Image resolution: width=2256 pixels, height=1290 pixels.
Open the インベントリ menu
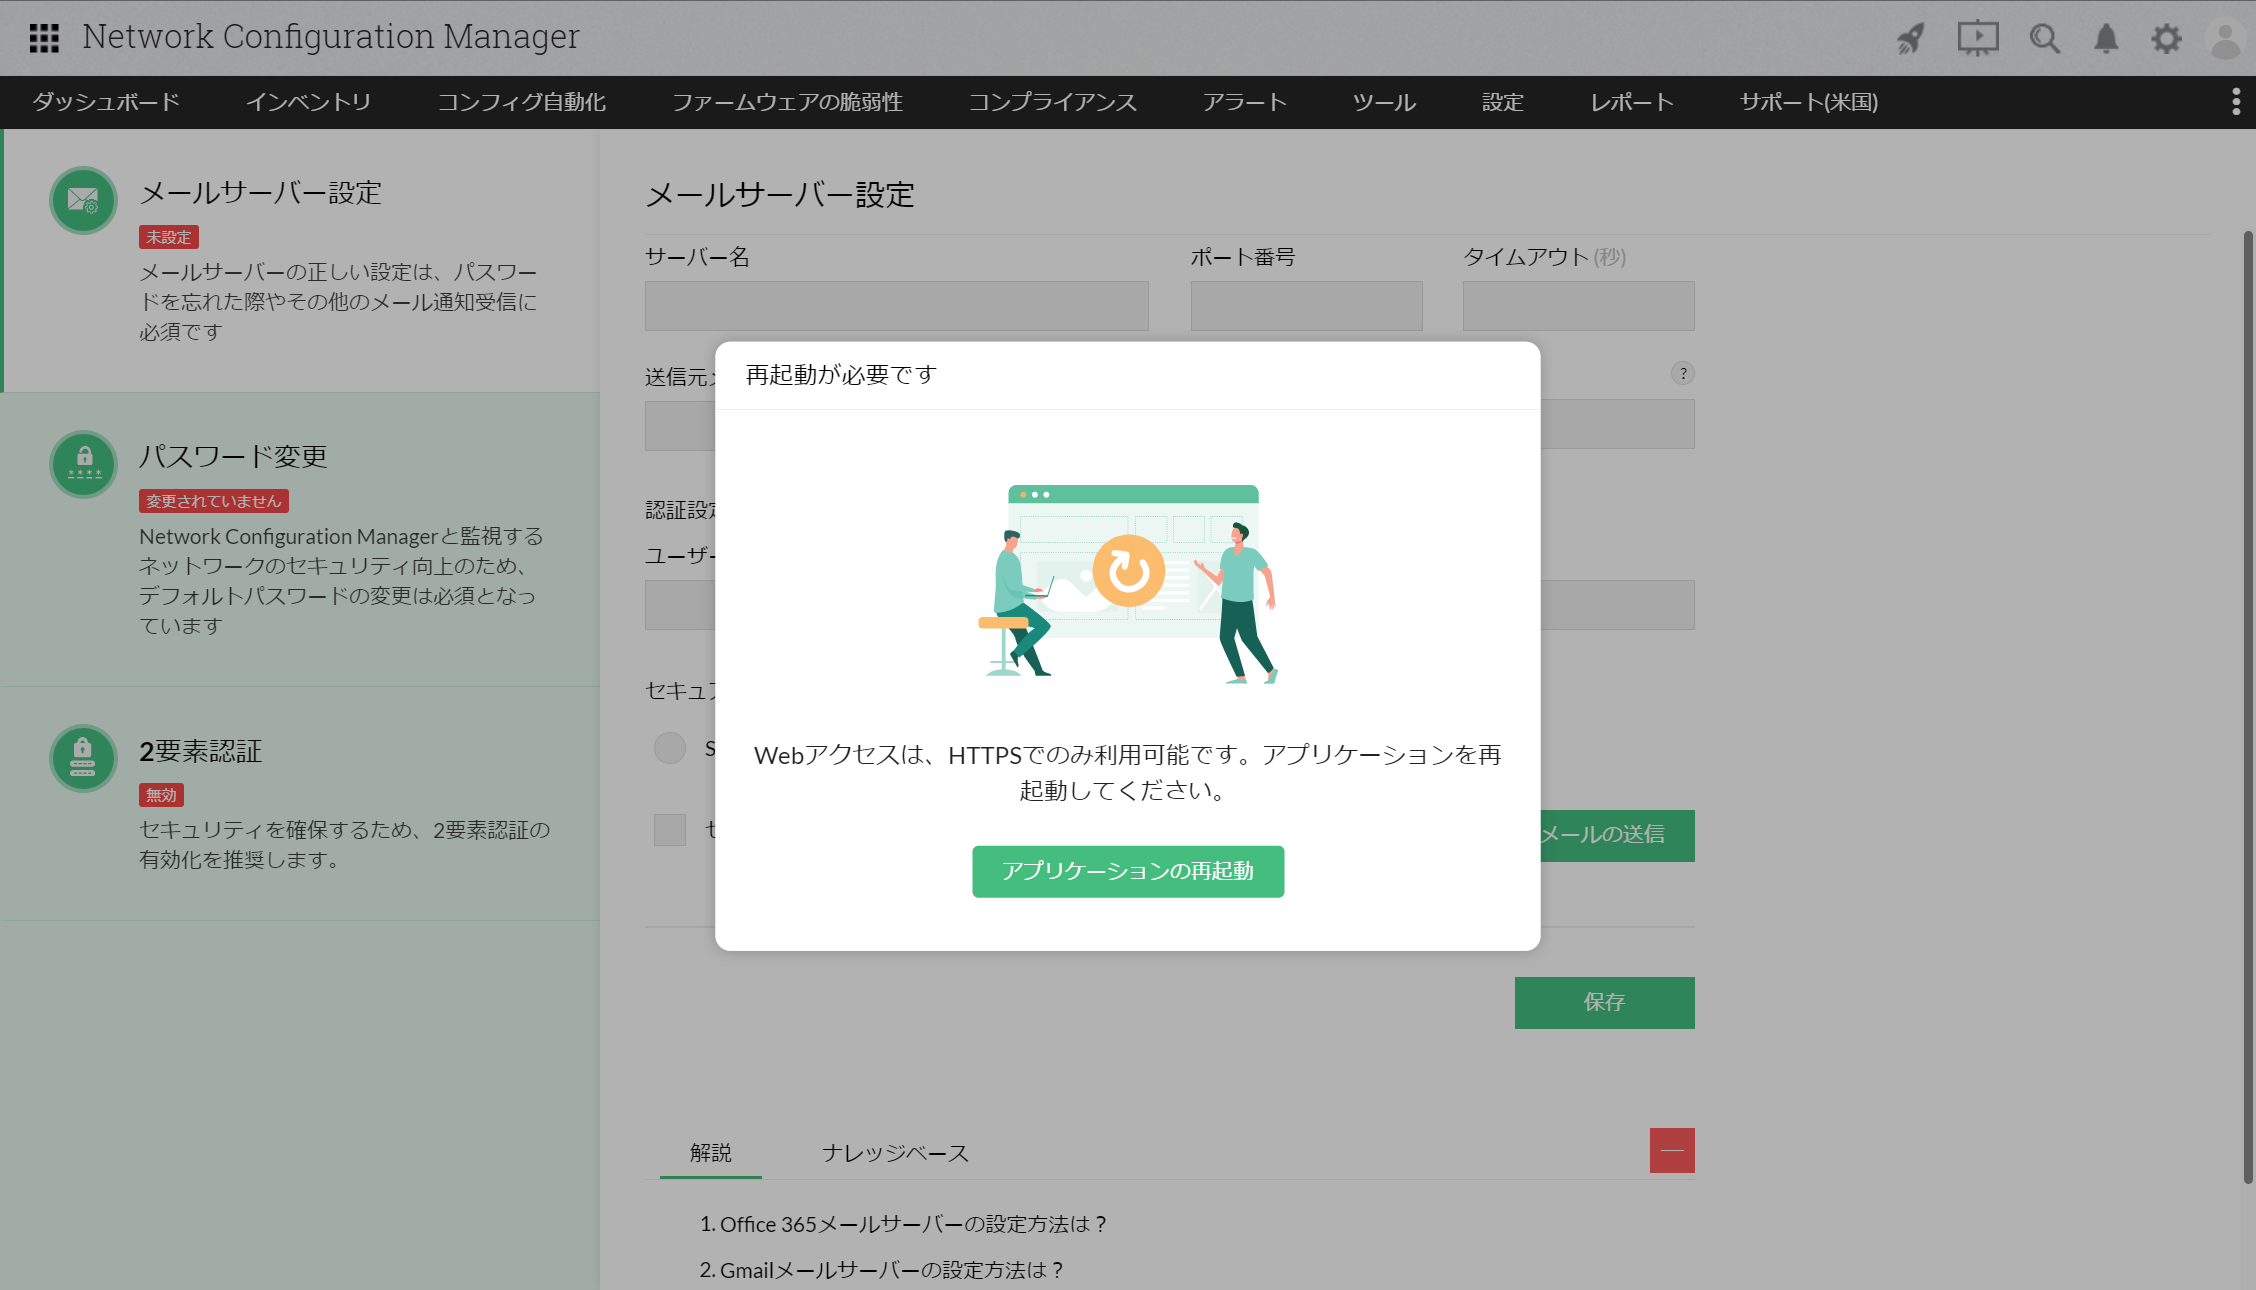(308, 102)
